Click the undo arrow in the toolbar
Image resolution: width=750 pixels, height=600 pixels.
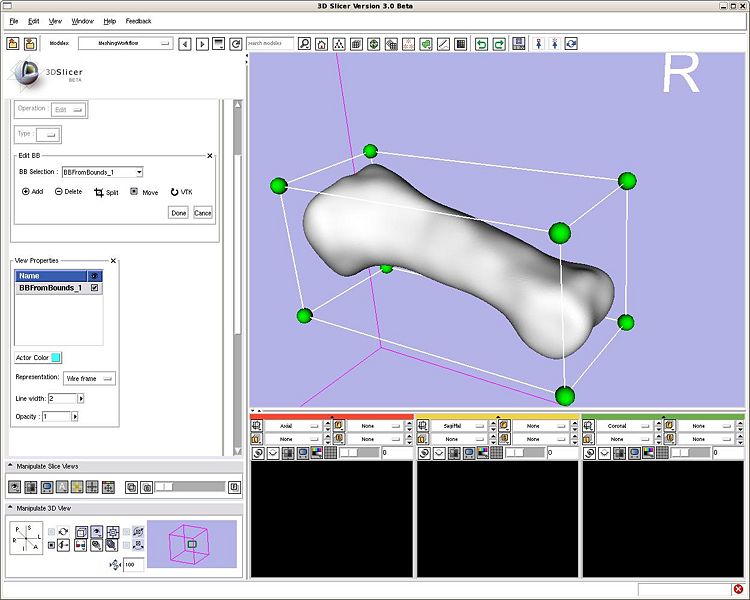(482, 44)
